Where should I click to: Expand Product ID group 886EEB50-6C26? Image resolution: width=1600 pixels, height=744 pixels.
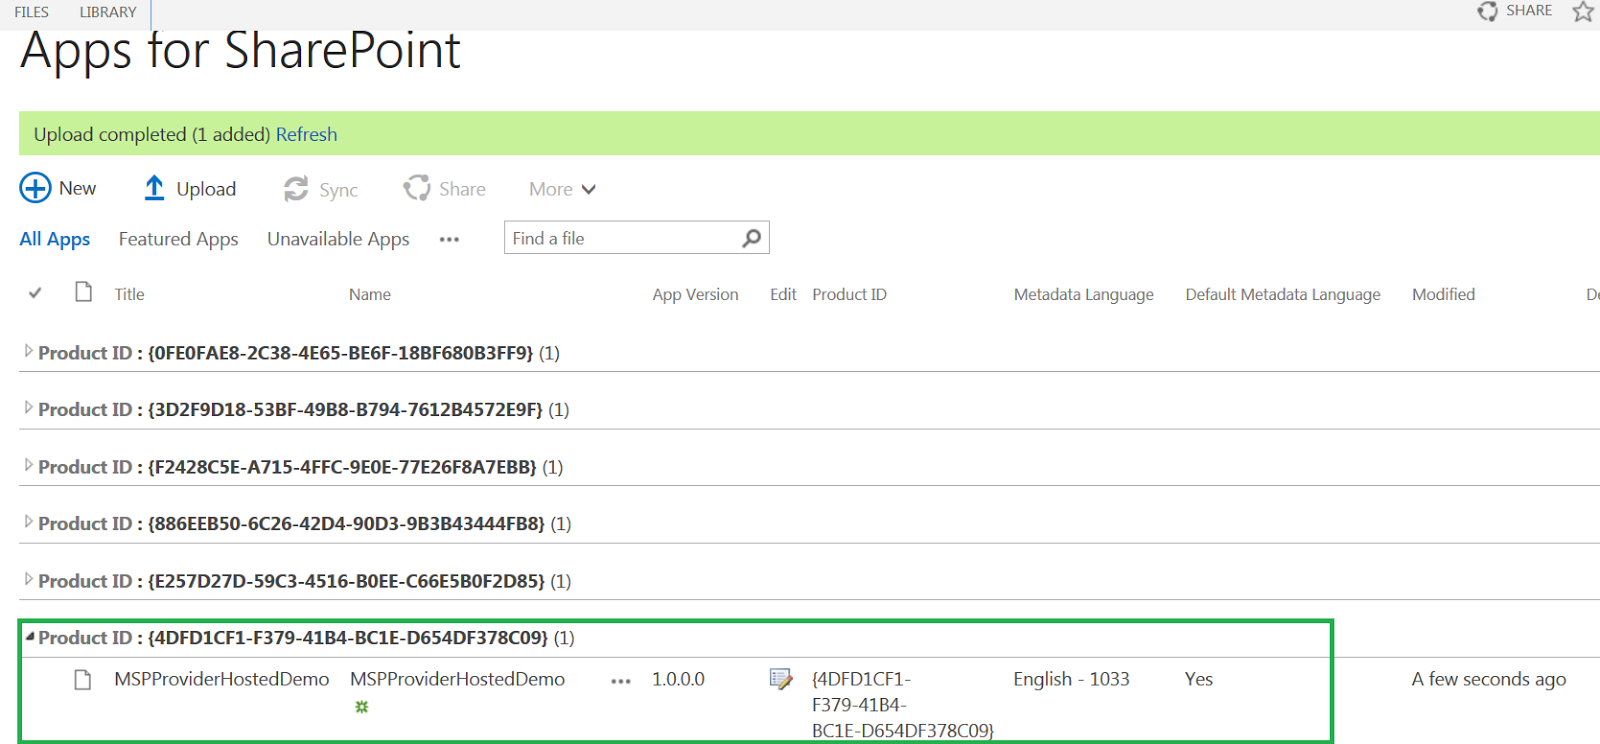(x=28, y=522)
